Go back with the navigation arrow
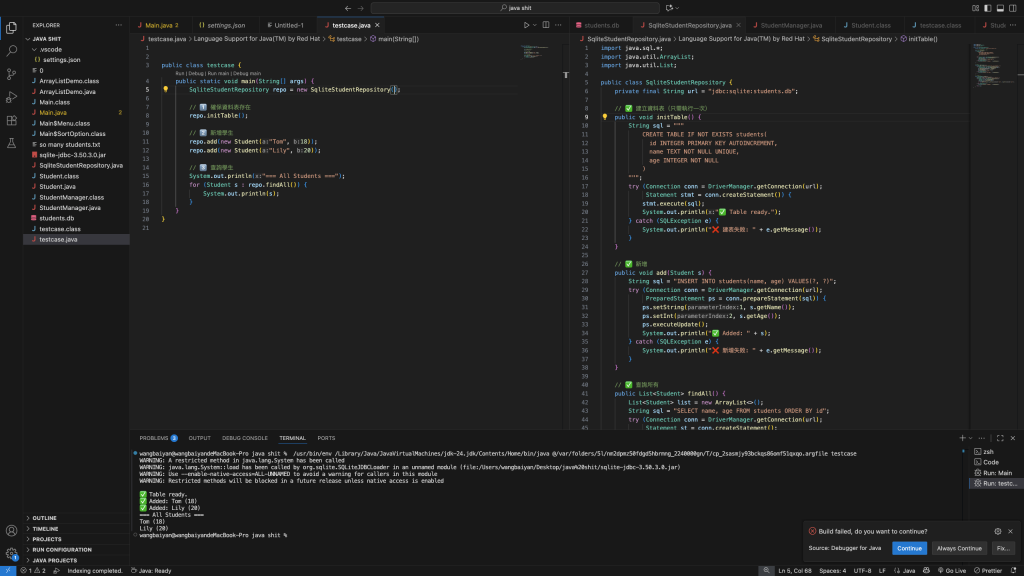1024x576 pixels. pyautogui.click(x=347, y=8)
